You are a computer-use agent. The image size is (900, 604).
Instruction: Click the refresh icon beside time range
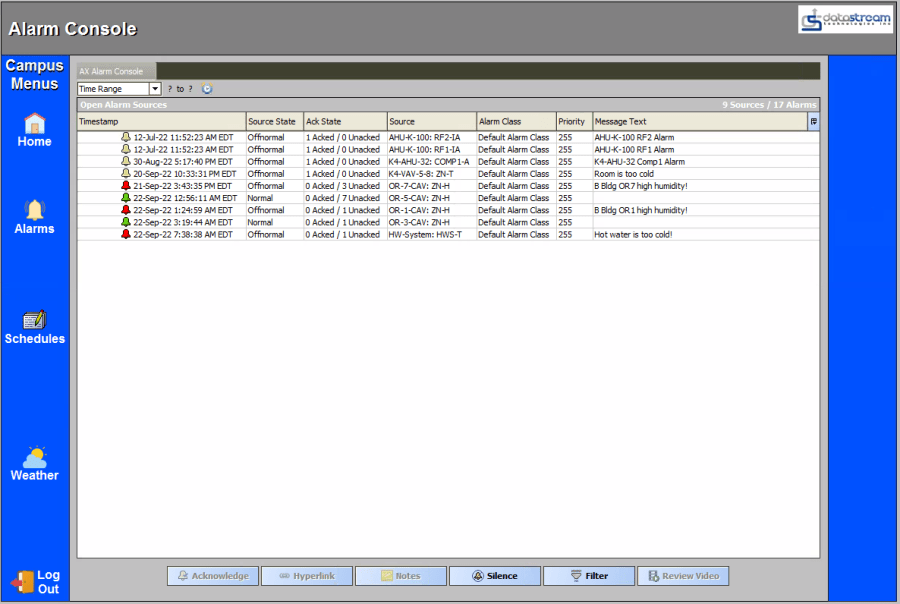pyautogui.click(x=207, y=89)
